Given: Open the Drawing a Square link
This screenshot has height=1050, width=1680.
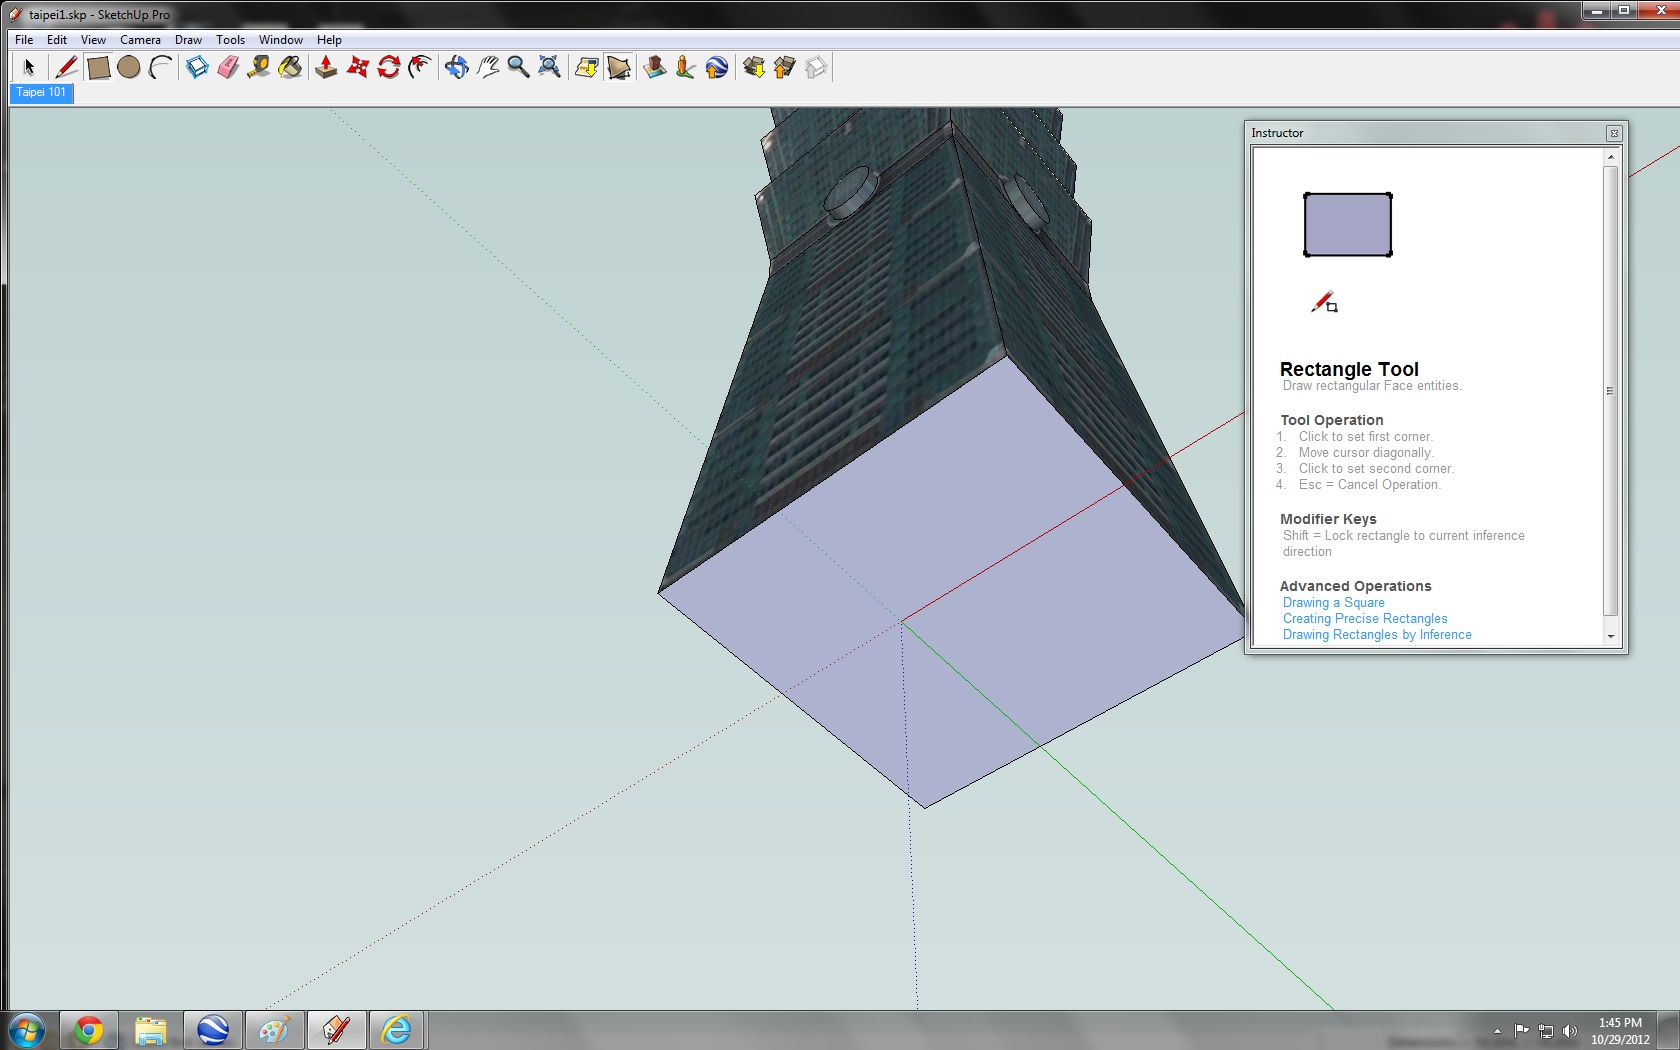Looking at the screenshot, I should click(1333, 603).
